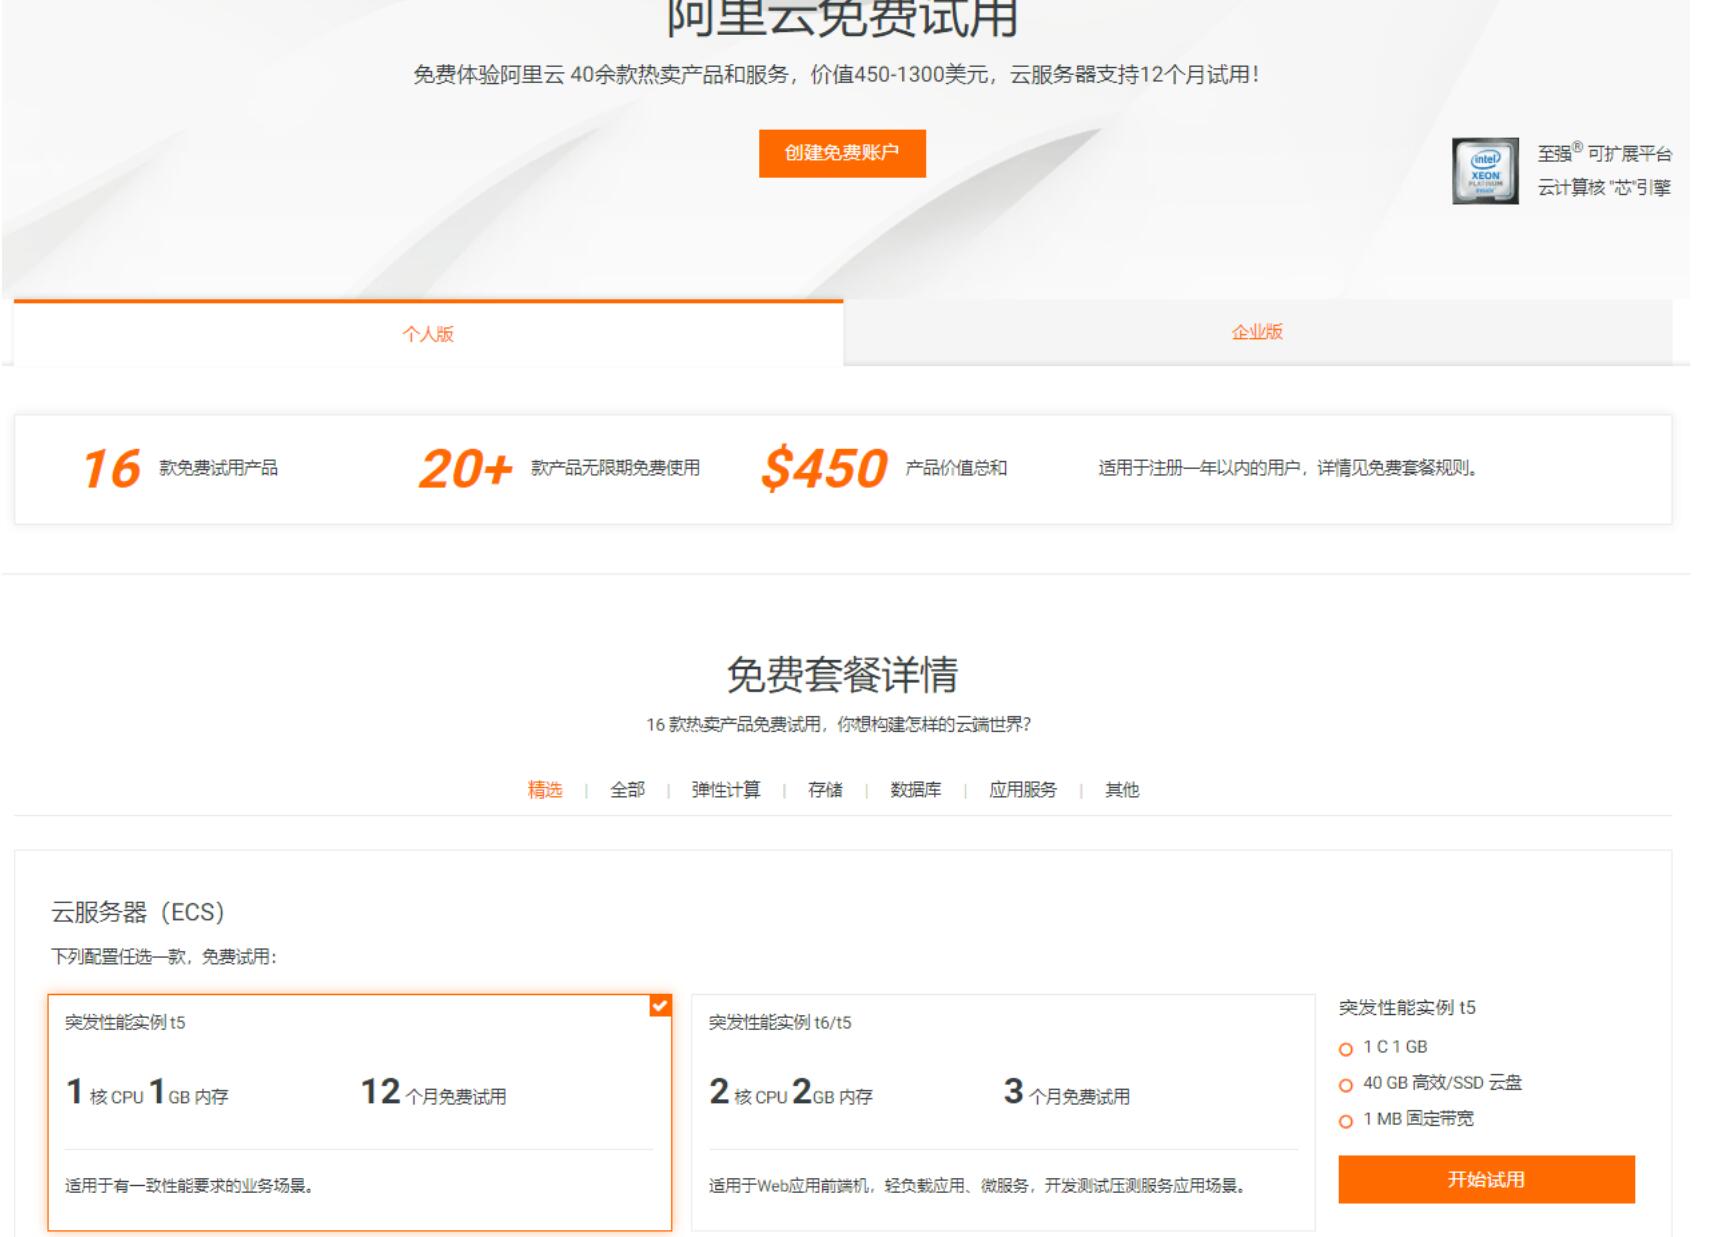Screen dimensions: 1712x1237
Task: Click the 创建免费账户 button
Action: point(842,153)
